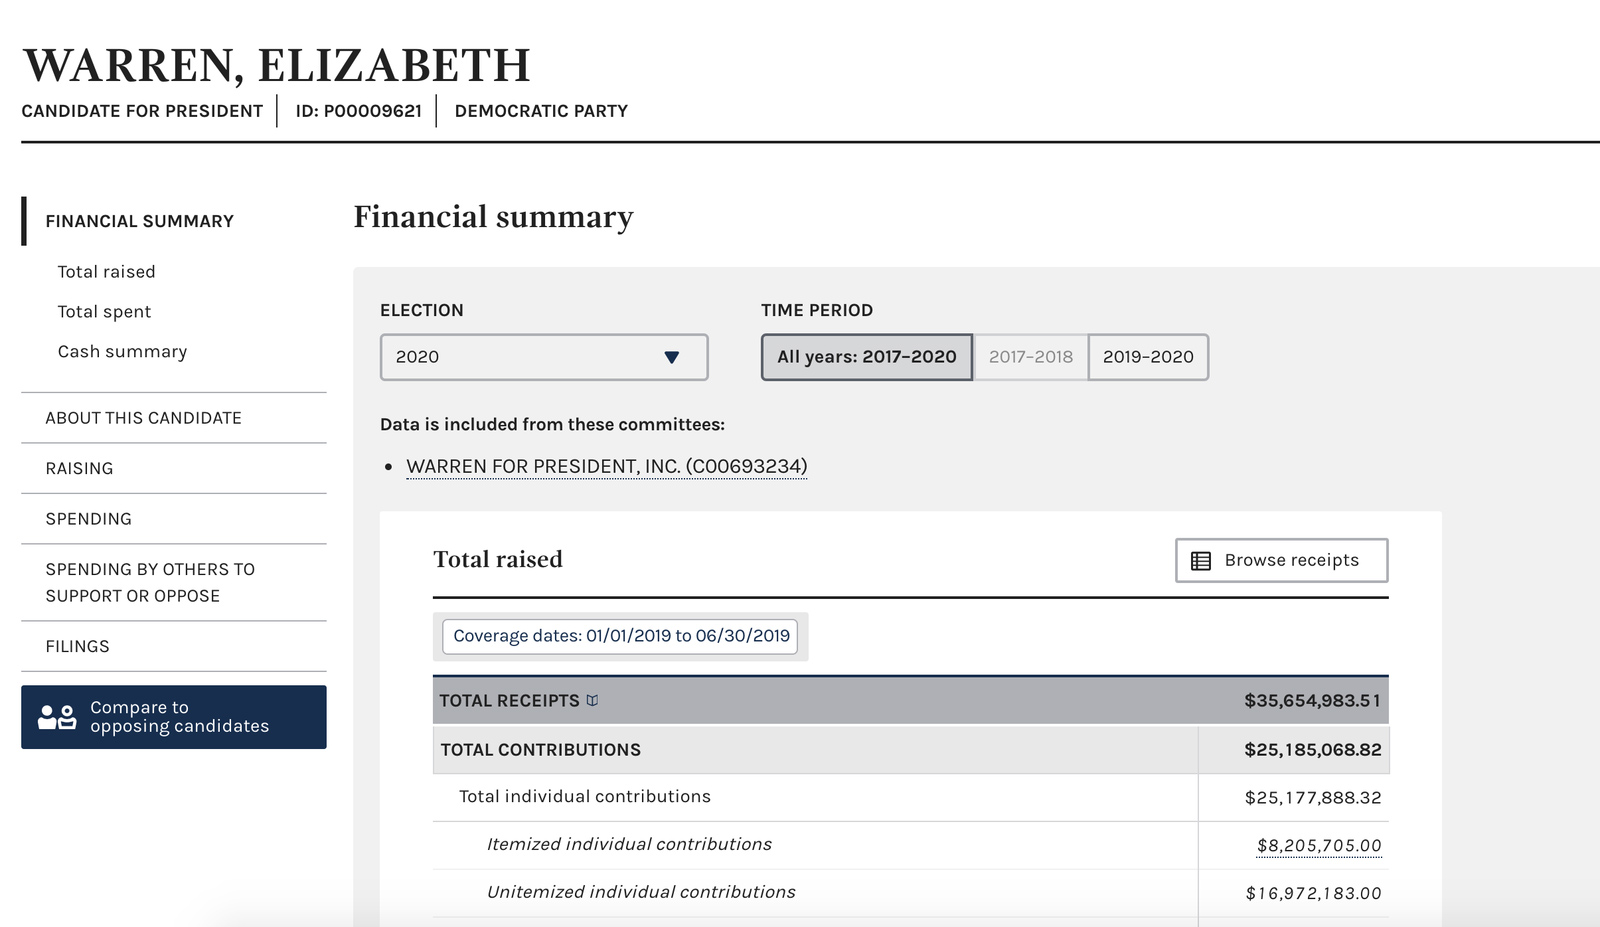This screenshot has height=927, width=1600.
Task: Select FINANCIAL SUMMARY in the sidebar
Action: click(x=139, y=221)
